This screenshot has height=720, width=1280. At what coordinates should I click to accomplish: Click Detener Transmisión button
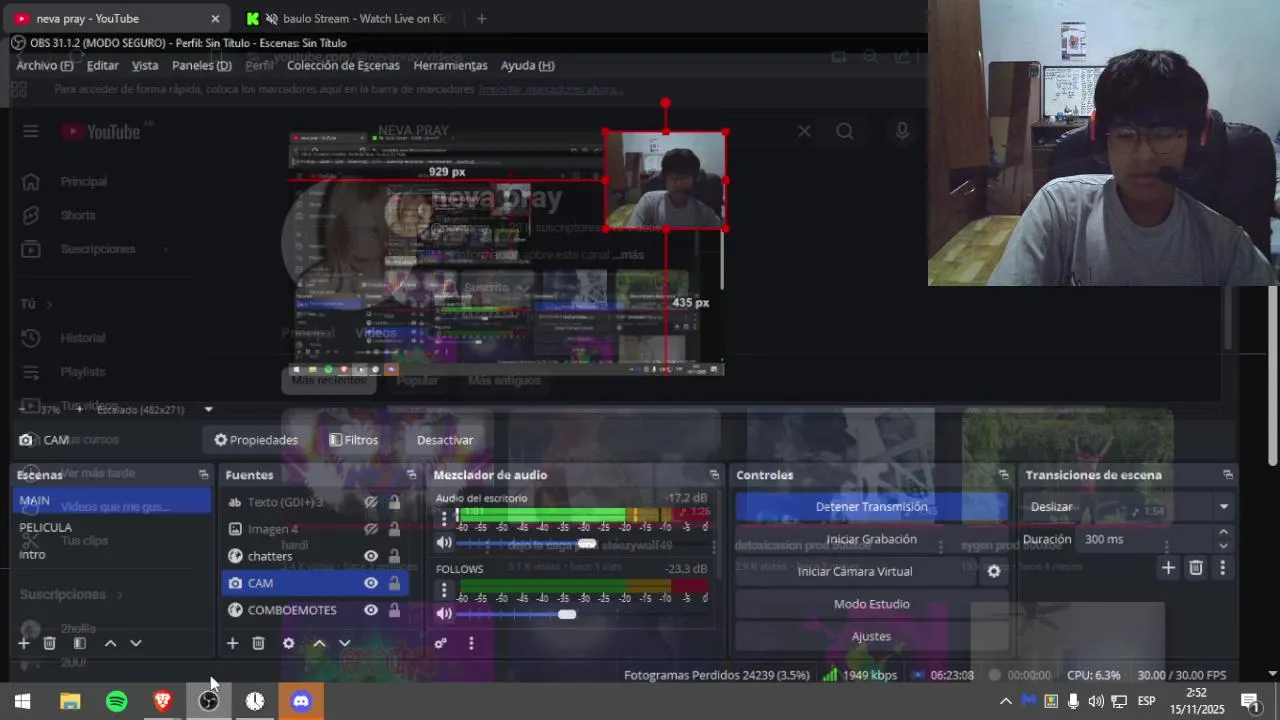click(871, 507)
